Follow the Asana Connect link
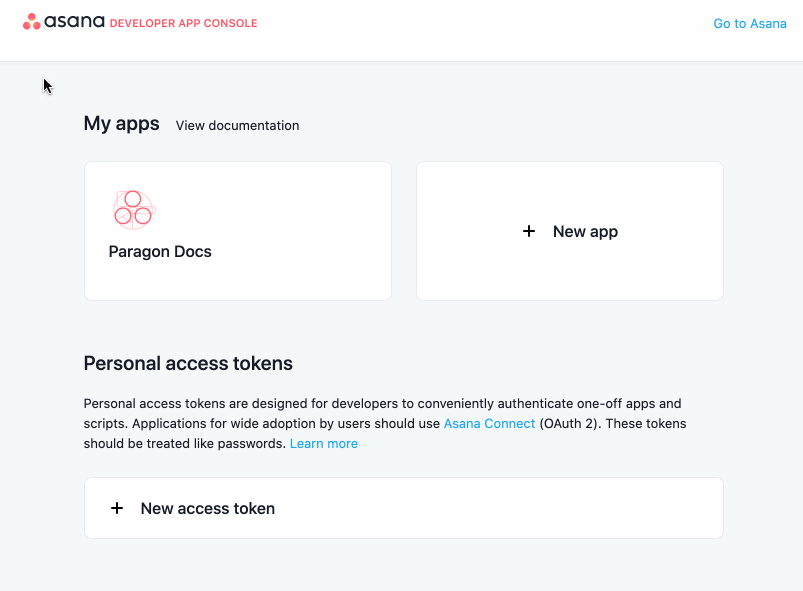This screenshot has width=803, height=591. (489, 424)
